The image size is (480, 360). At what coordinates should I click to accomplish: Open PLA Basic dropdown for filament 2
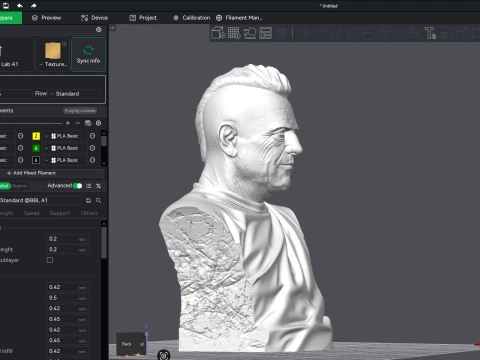(x=65, y=136)
